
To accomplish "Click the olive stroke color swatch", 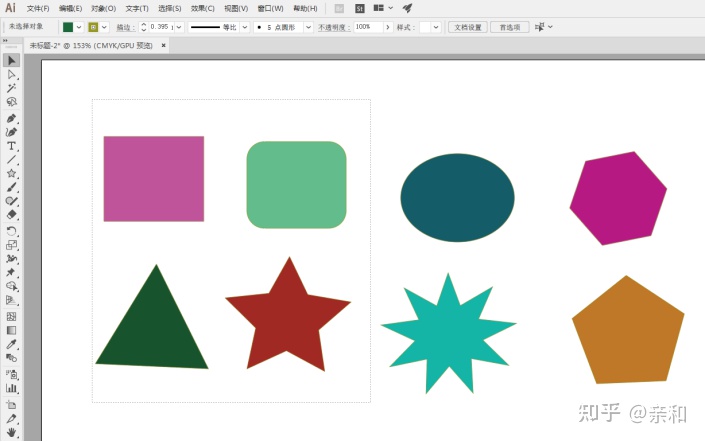I will 93,27.
